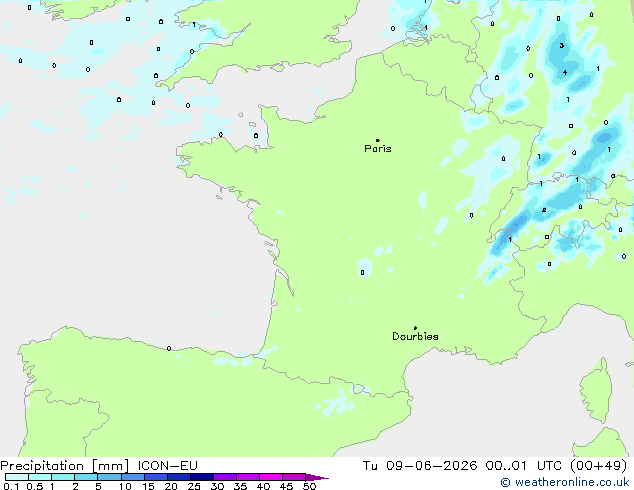
Task: Pick the 40–45 mm magenta legend swatch
Action: tap(271, 477)
